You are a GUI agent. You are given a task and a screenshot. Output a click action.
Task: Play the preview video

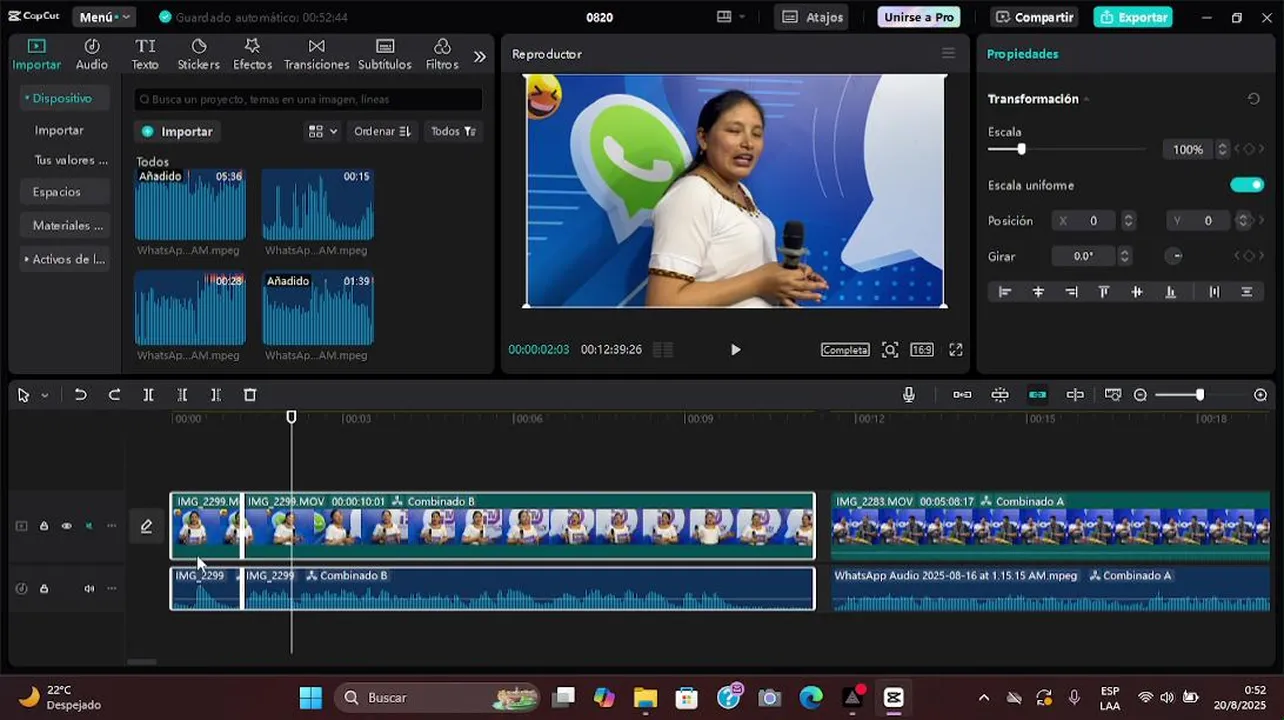[735, 349]
